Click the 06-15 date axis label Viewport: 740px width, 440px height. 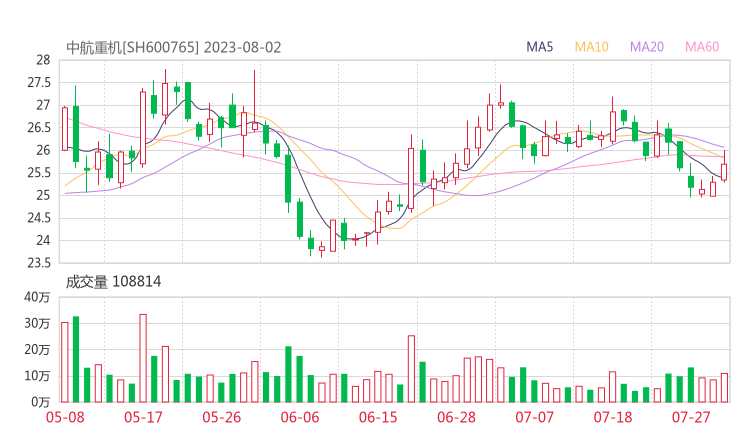tap(378, 417)
